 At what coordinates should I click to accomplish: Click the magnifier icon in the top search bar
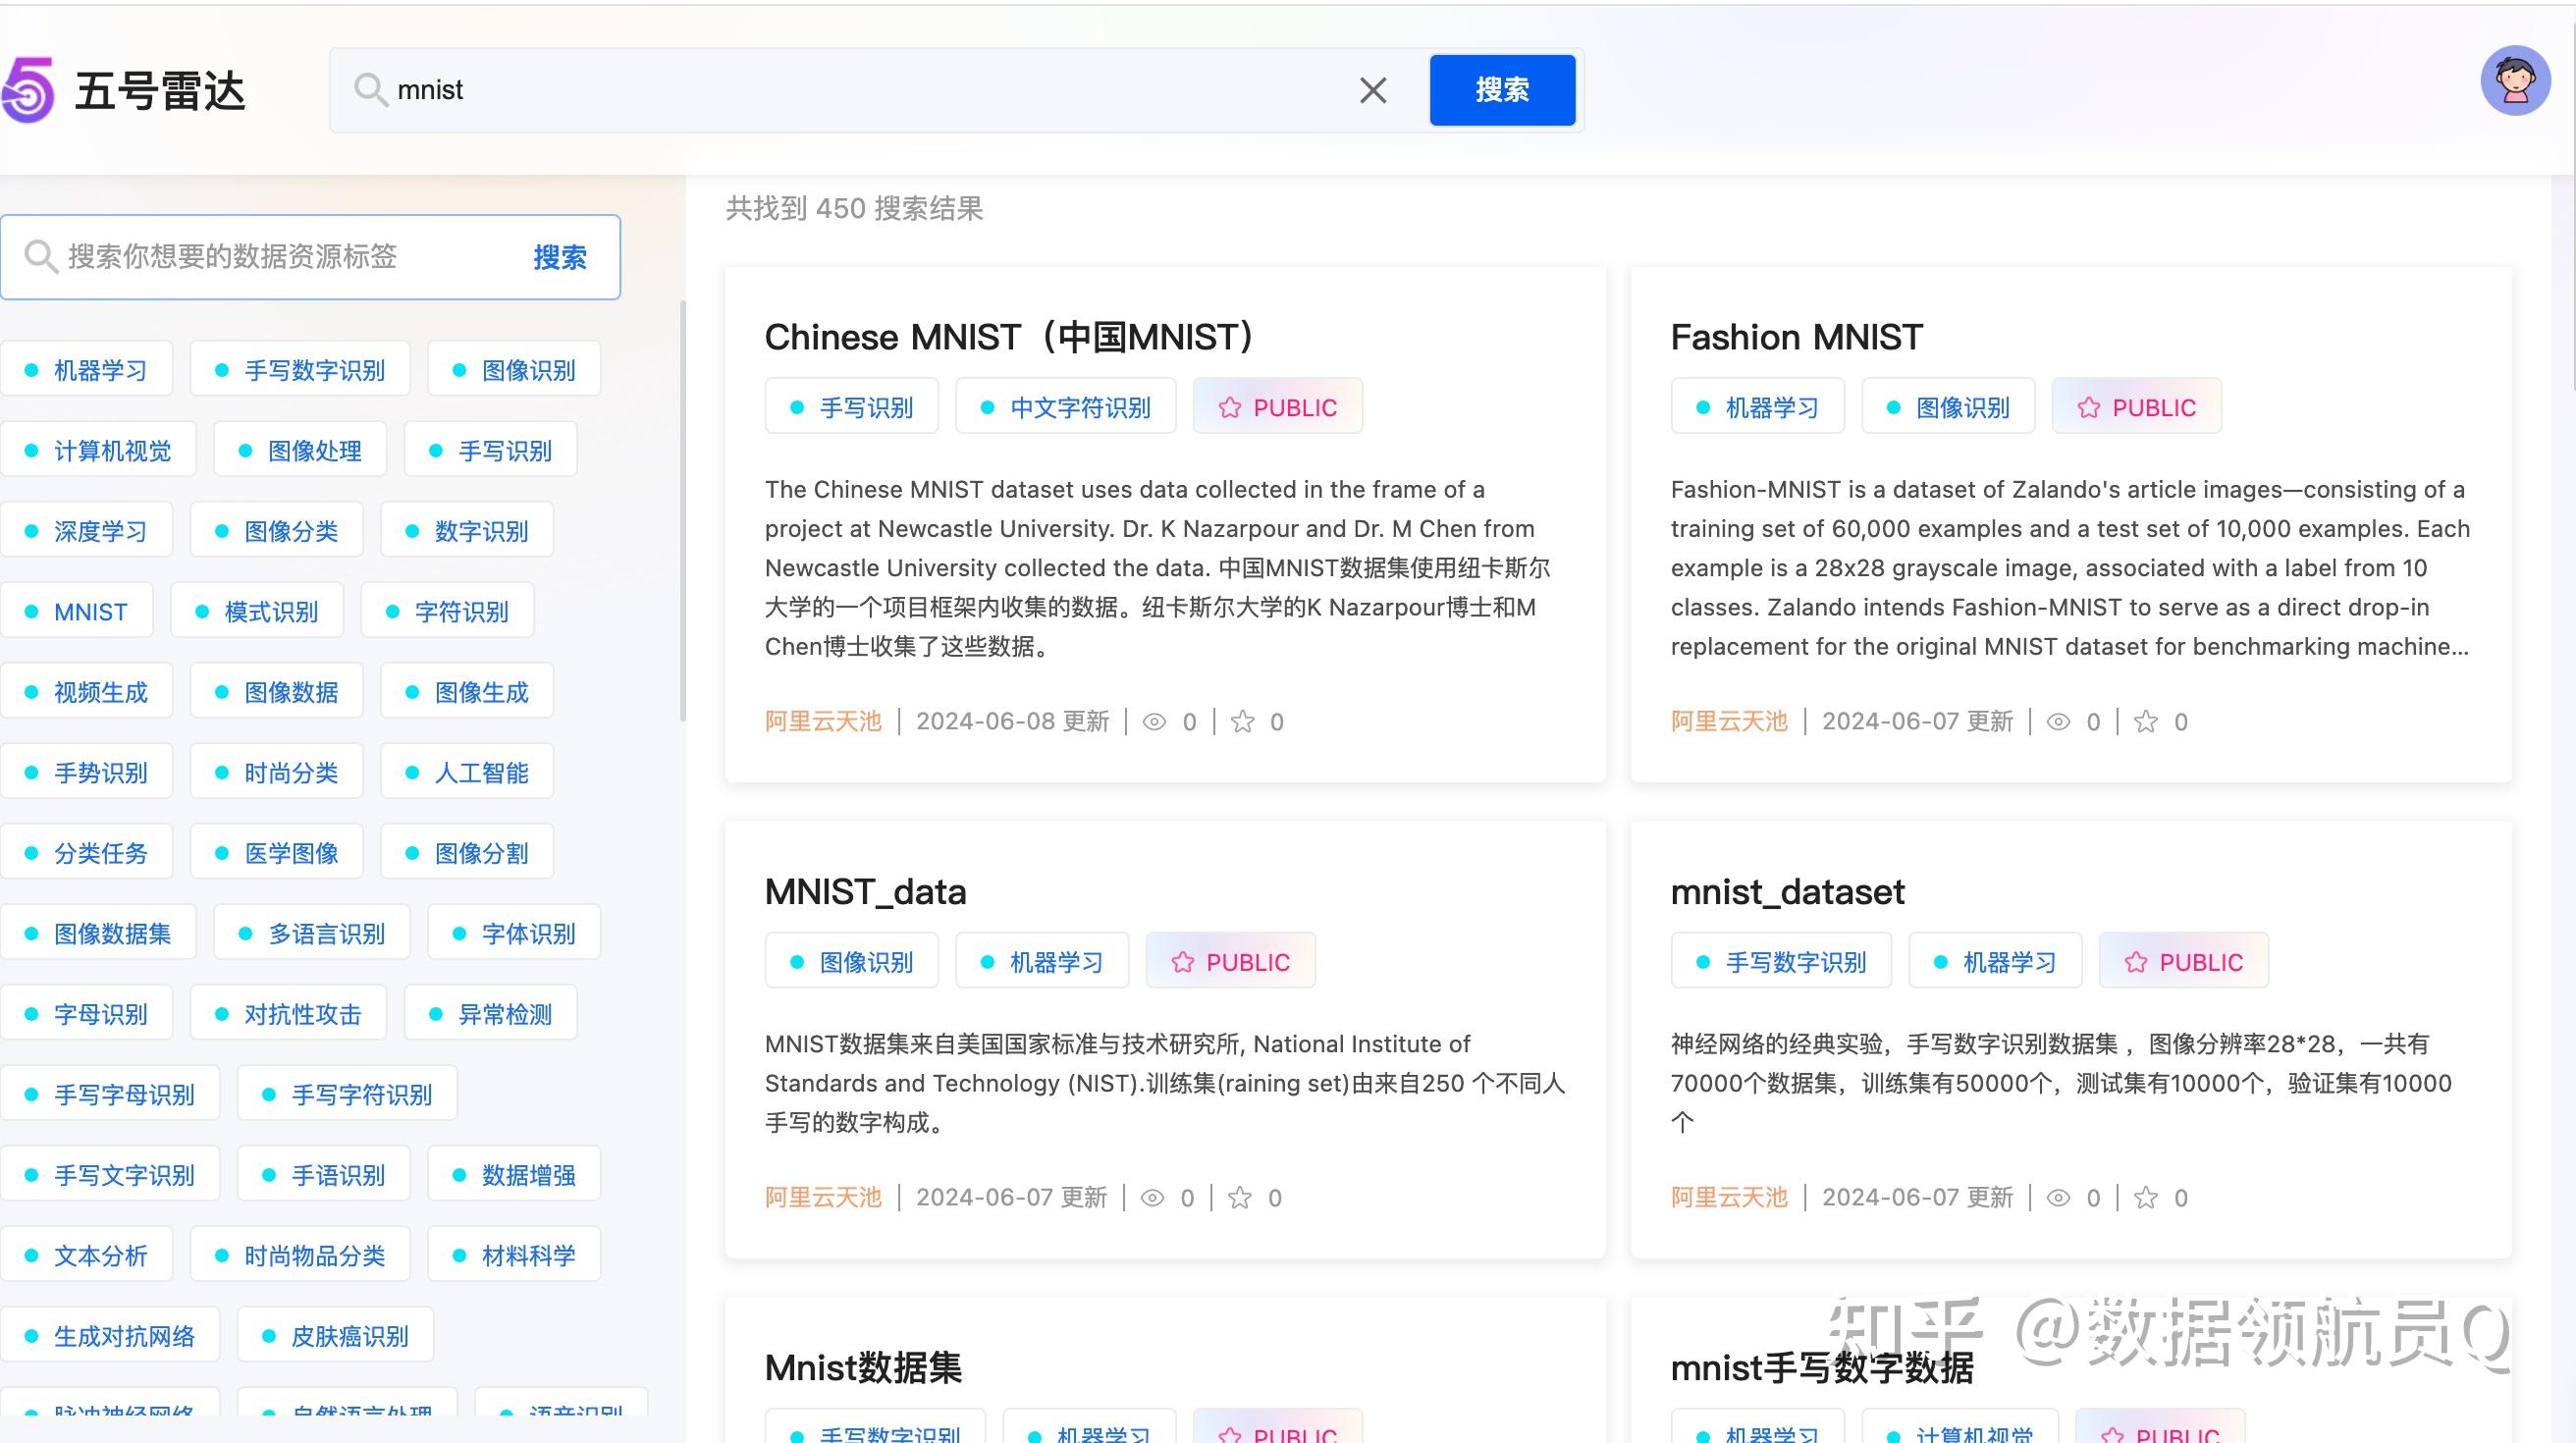371,90
